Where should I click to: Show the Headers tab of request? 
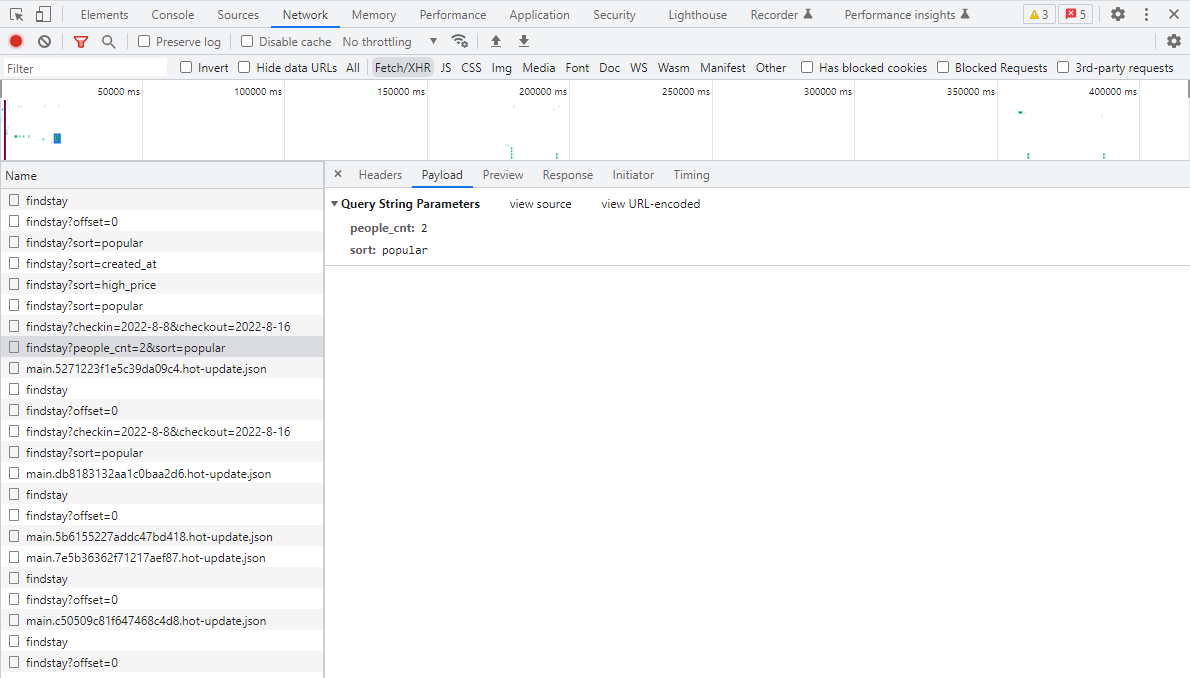[380, 175]
